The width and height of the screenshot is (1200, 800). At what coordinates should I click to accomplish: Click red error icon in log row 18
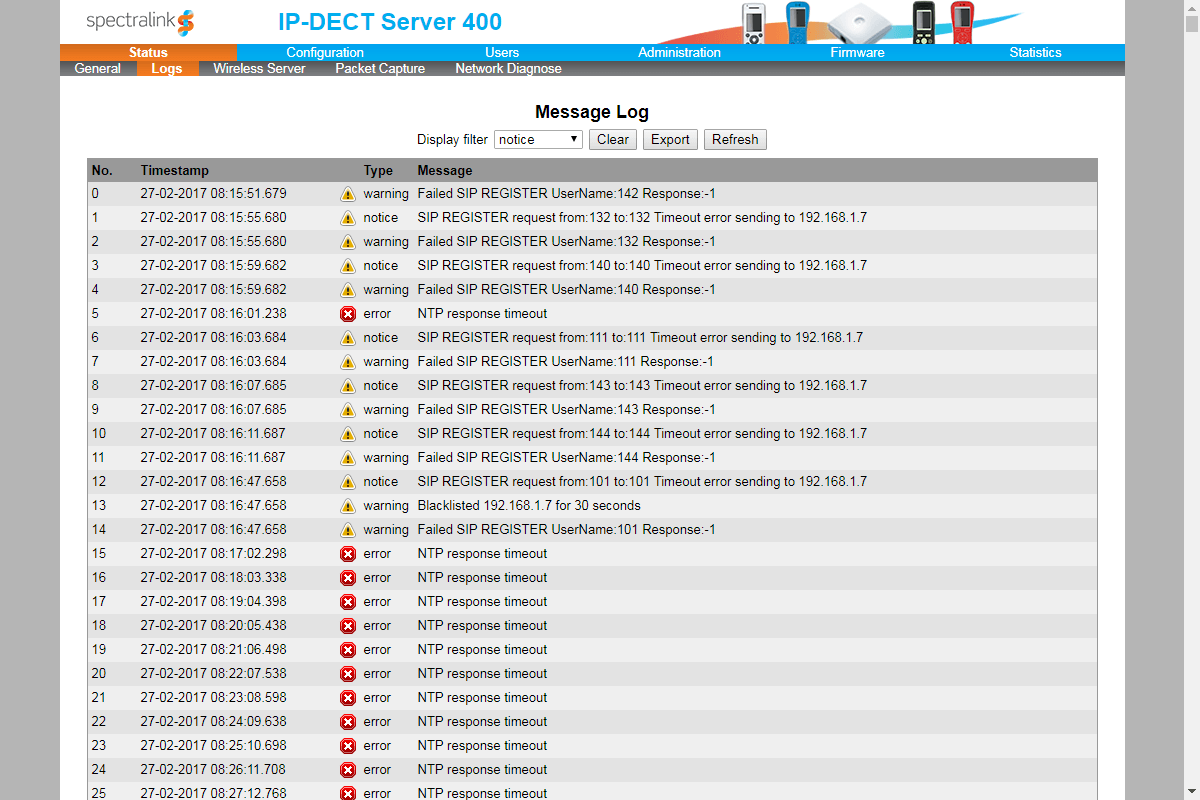click(348, 626)
